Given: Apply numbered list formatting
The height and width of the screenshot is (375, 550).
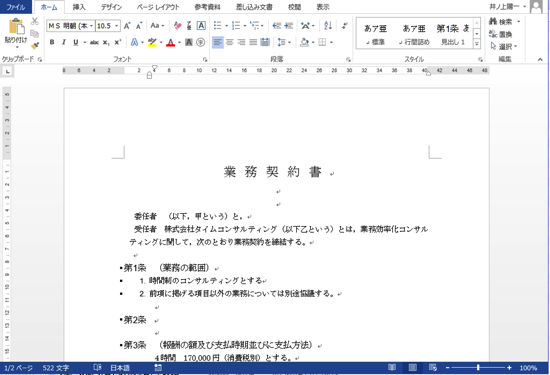Looking at the screenshot, I should point(236,26).
